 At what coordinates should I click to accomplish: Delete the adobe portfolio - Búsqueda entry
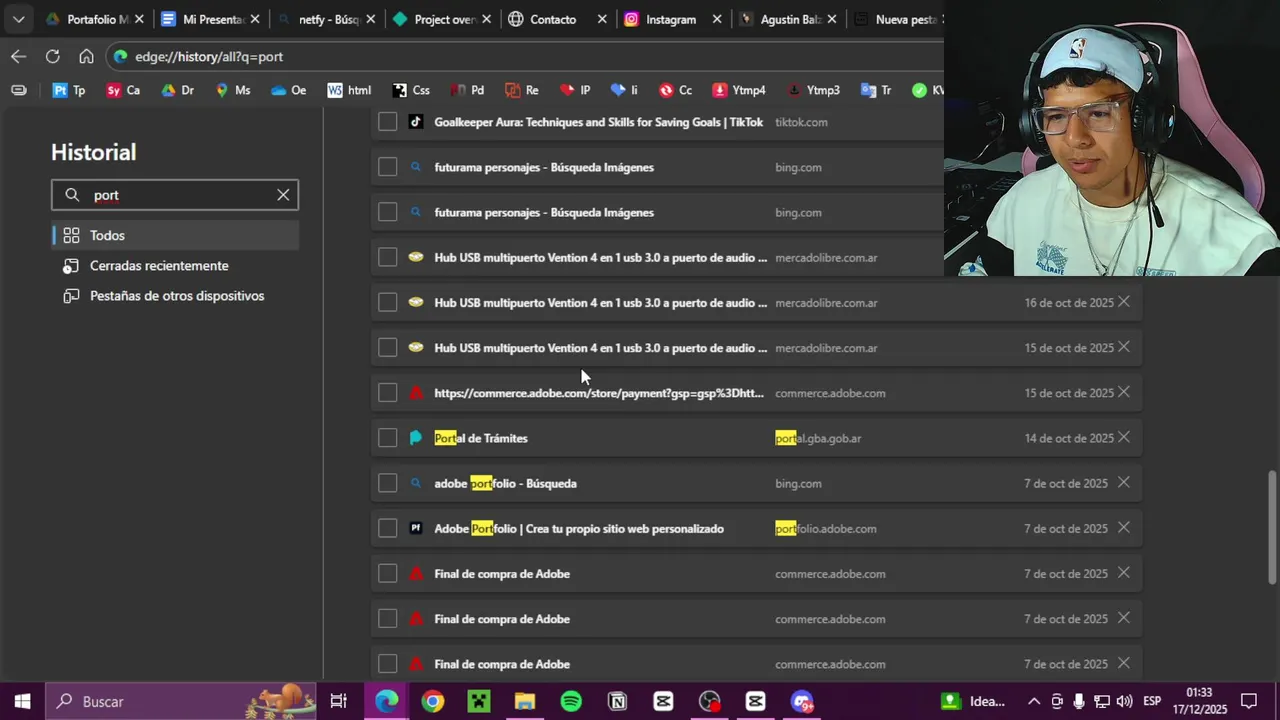[1124, 483]
